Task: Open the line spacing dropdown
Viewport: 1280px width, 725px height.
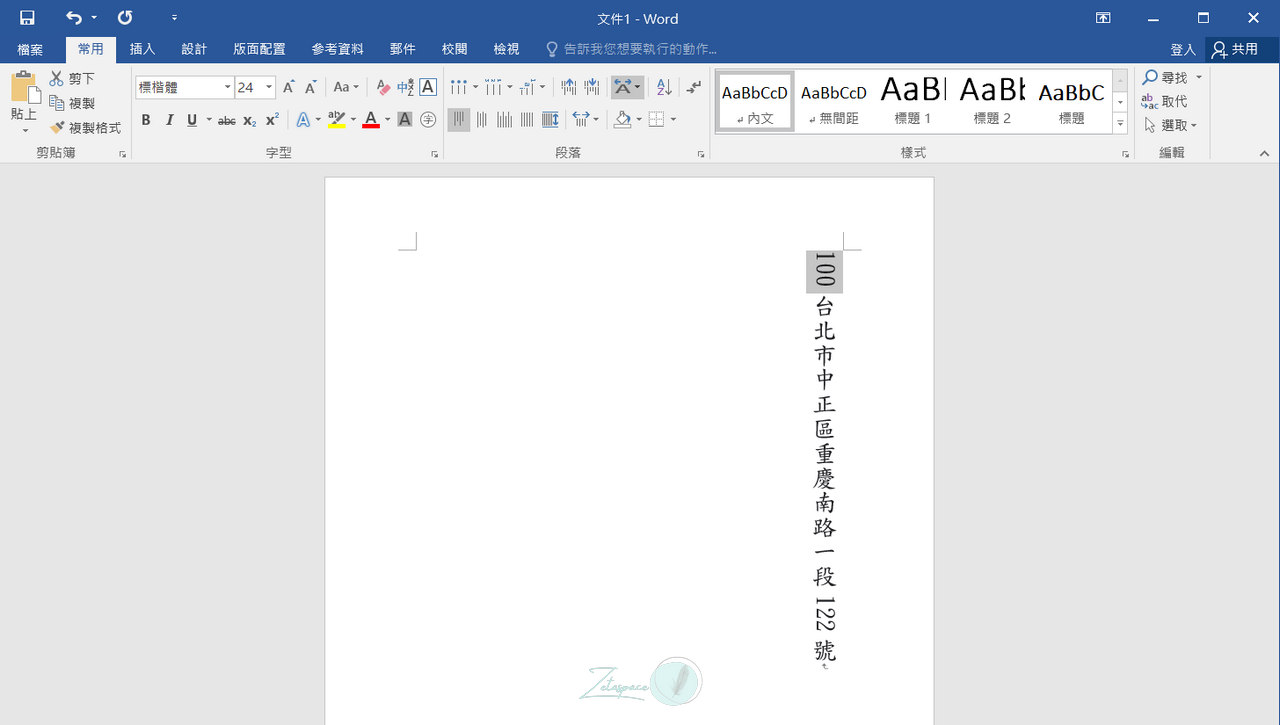Action: point(585,120)
